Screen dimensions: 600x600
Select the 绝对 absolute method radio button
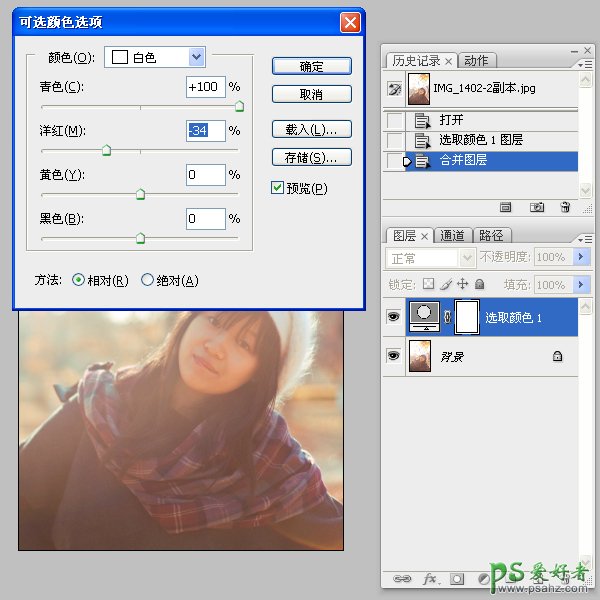(x=148, y=281)
